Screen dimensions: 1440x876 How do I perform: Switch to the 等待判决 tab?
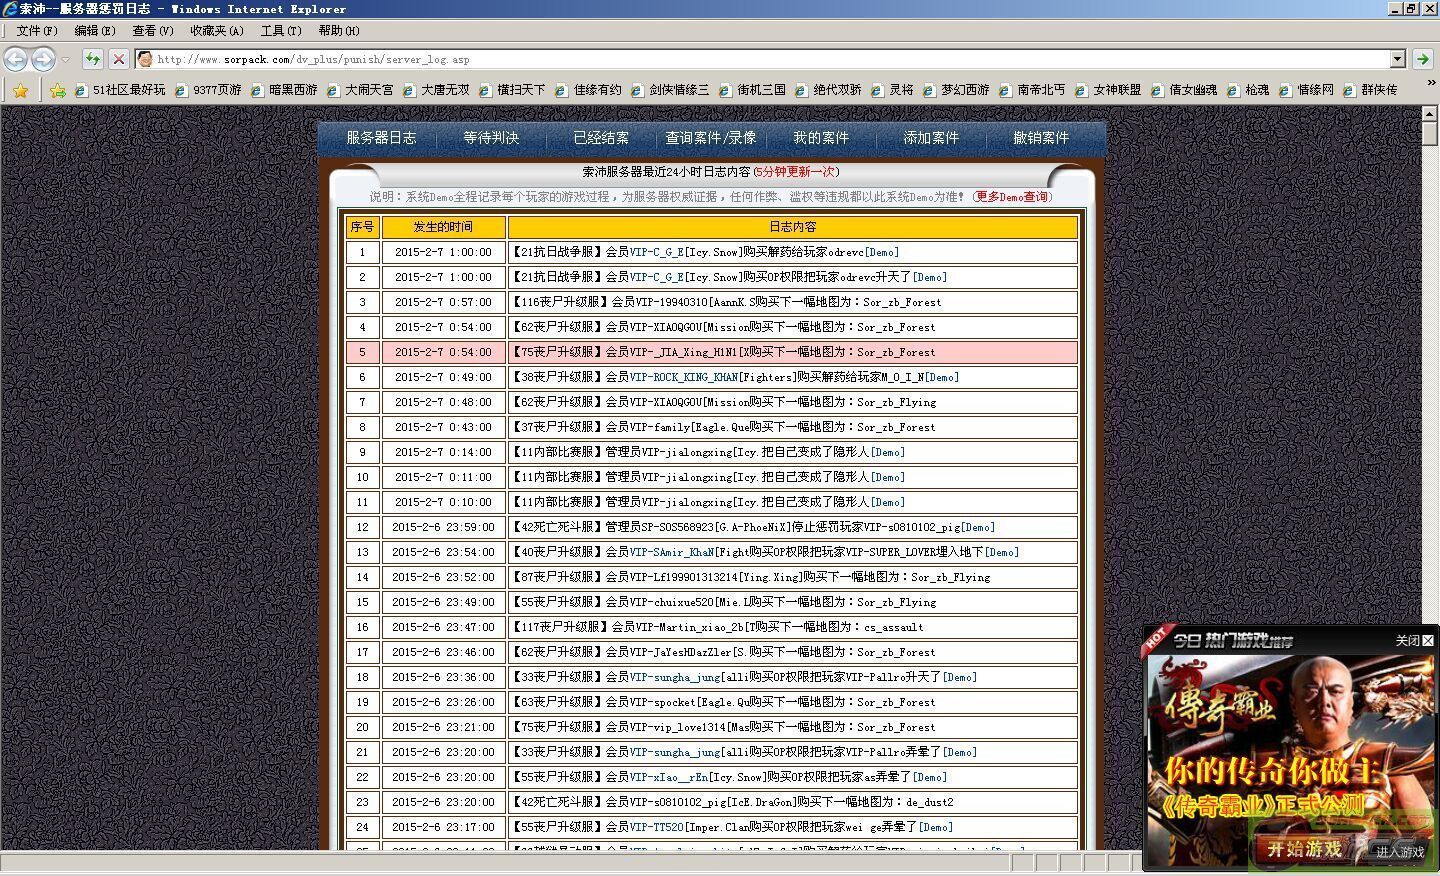pos(491,138)
